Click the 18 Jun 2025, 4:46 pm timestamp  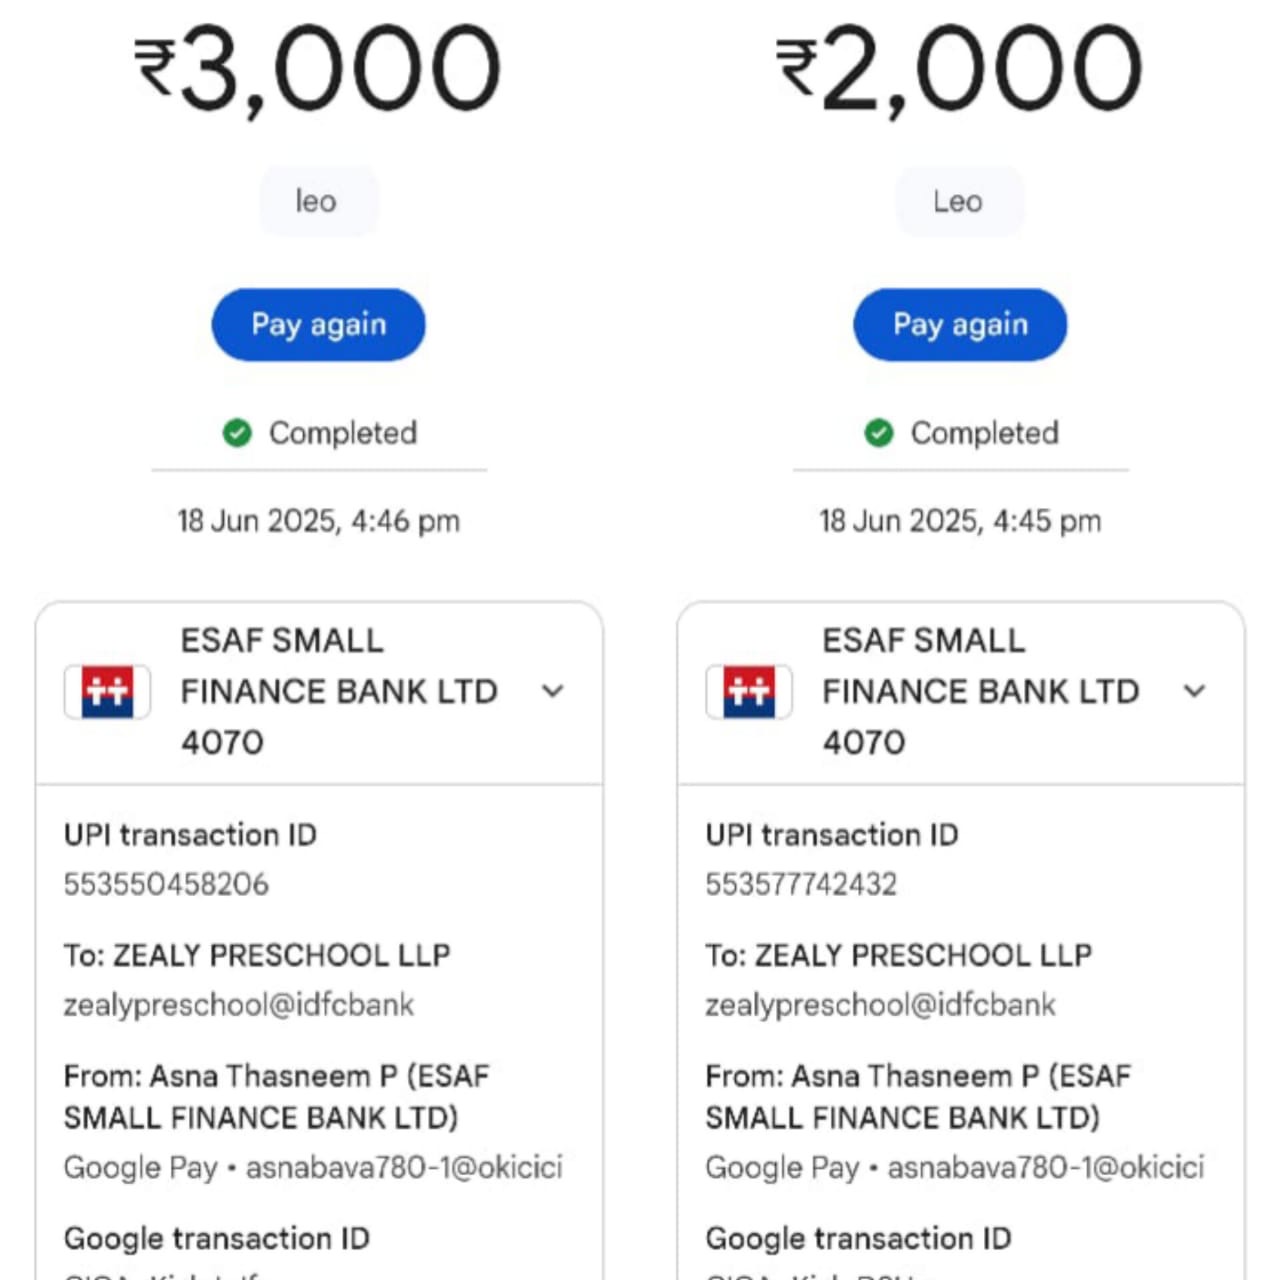318,521
